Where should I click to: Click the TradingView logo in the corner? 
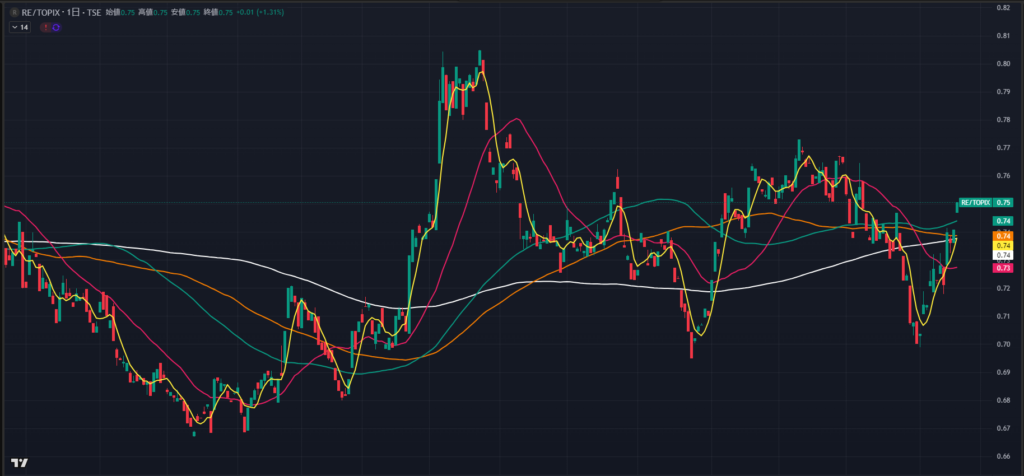[x=17, y=463]
